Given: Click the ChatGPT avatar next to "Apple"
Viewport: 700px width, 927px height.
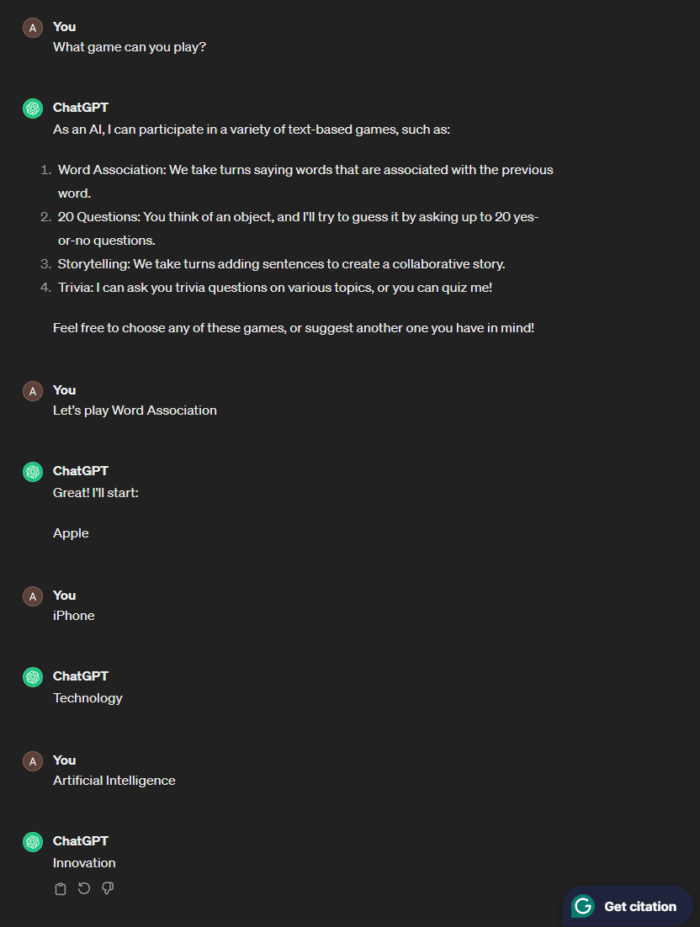Looking at the screenshot, I should click(33, 471).
